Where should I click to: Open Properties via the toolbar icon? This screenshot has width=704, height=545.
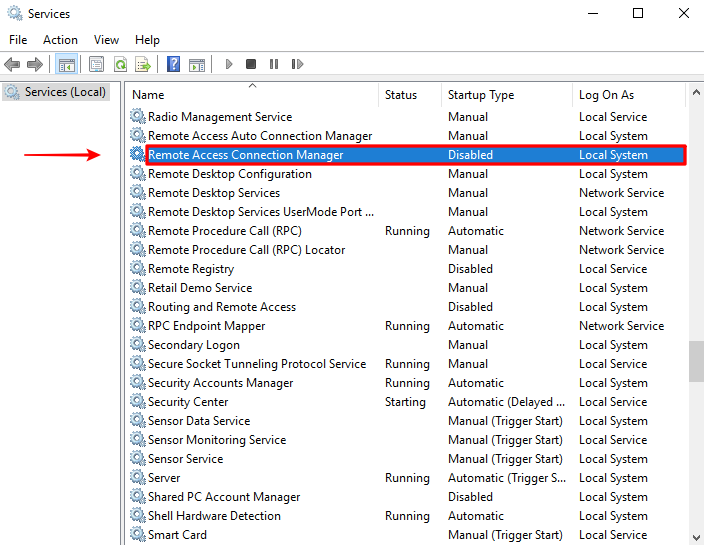[x=96, y=65]
